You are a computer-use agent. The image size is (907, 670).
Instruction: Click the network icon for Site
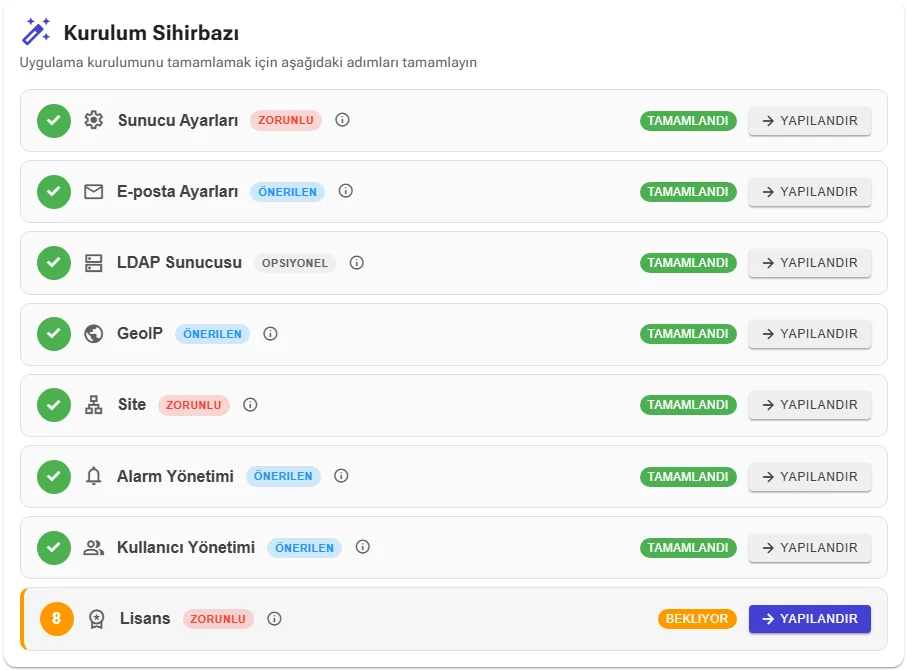tap(93, 405)
